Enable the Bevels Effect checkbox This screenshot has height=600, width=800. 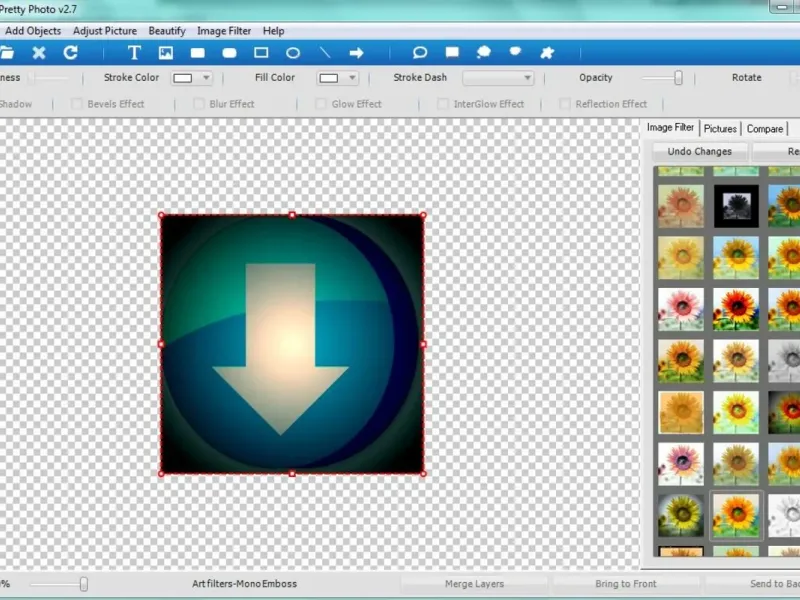77,104
